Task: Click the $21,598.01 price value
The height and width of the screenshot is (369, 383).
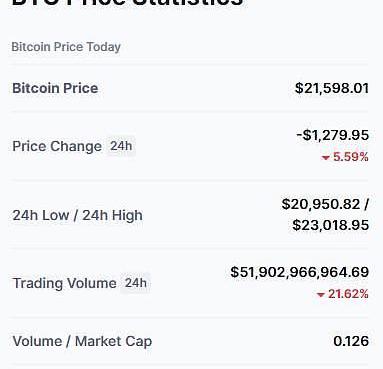Action: pos(332,88)
